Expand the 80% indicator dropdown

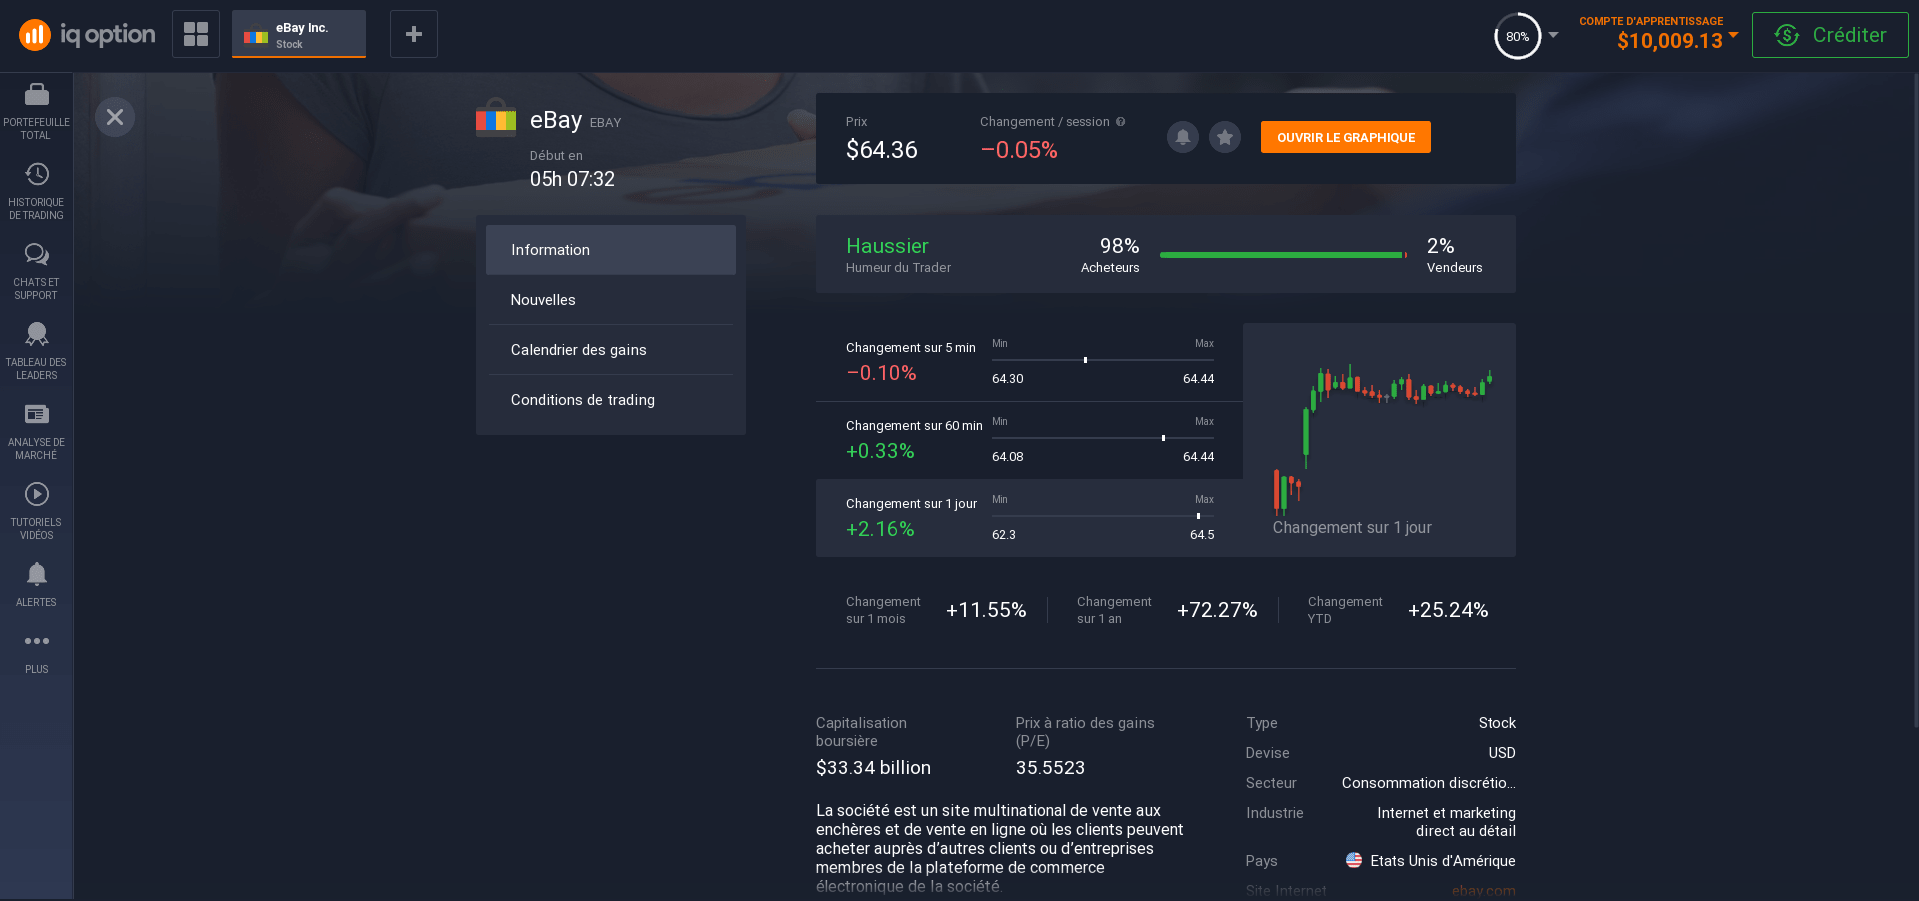click(1522, 36)
